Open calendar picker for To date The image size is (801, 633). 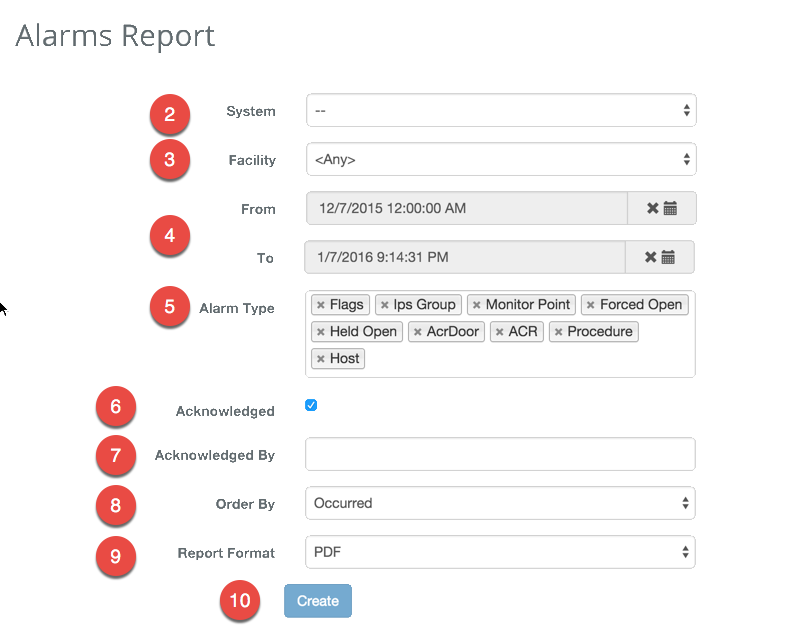coord(669,257)
